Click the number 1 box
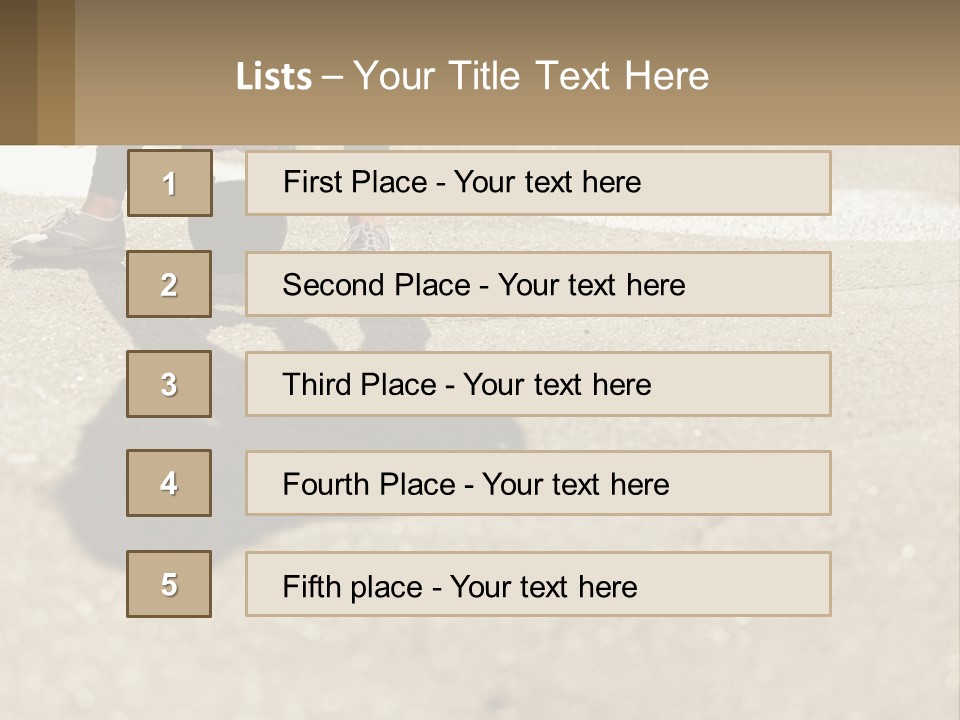Image resolution: width=960 pixels, height=720 pixels. click(x=169, y=183)
